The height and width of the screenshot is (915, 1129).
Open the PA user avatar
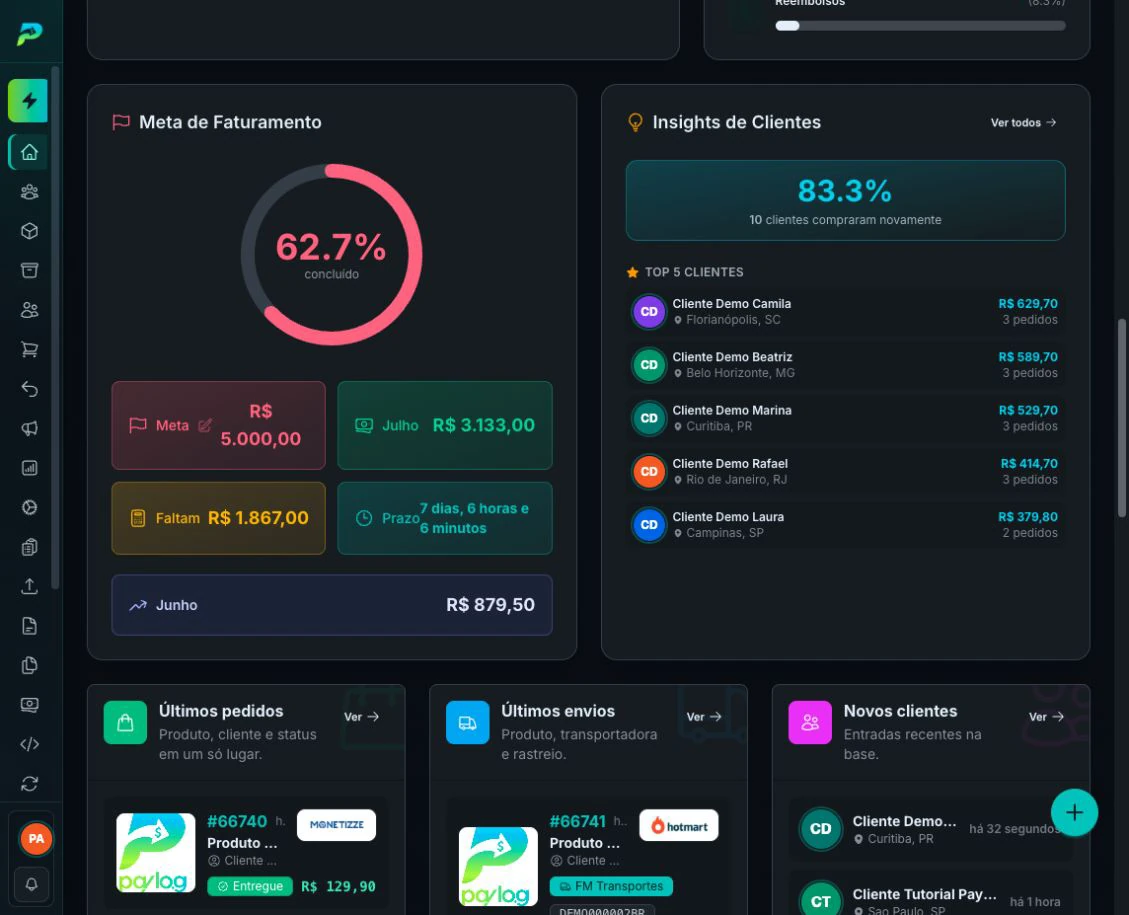(x=36, y=839)
